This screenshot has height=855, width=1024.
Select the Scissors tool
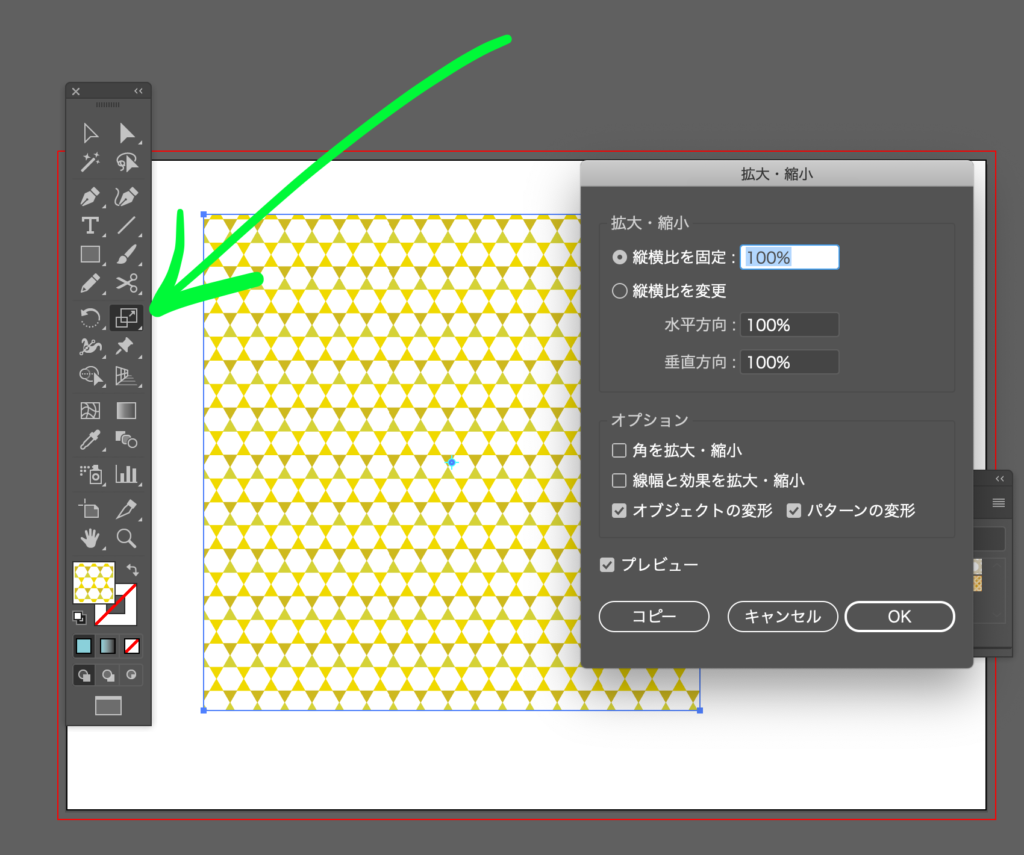(126, 283)
